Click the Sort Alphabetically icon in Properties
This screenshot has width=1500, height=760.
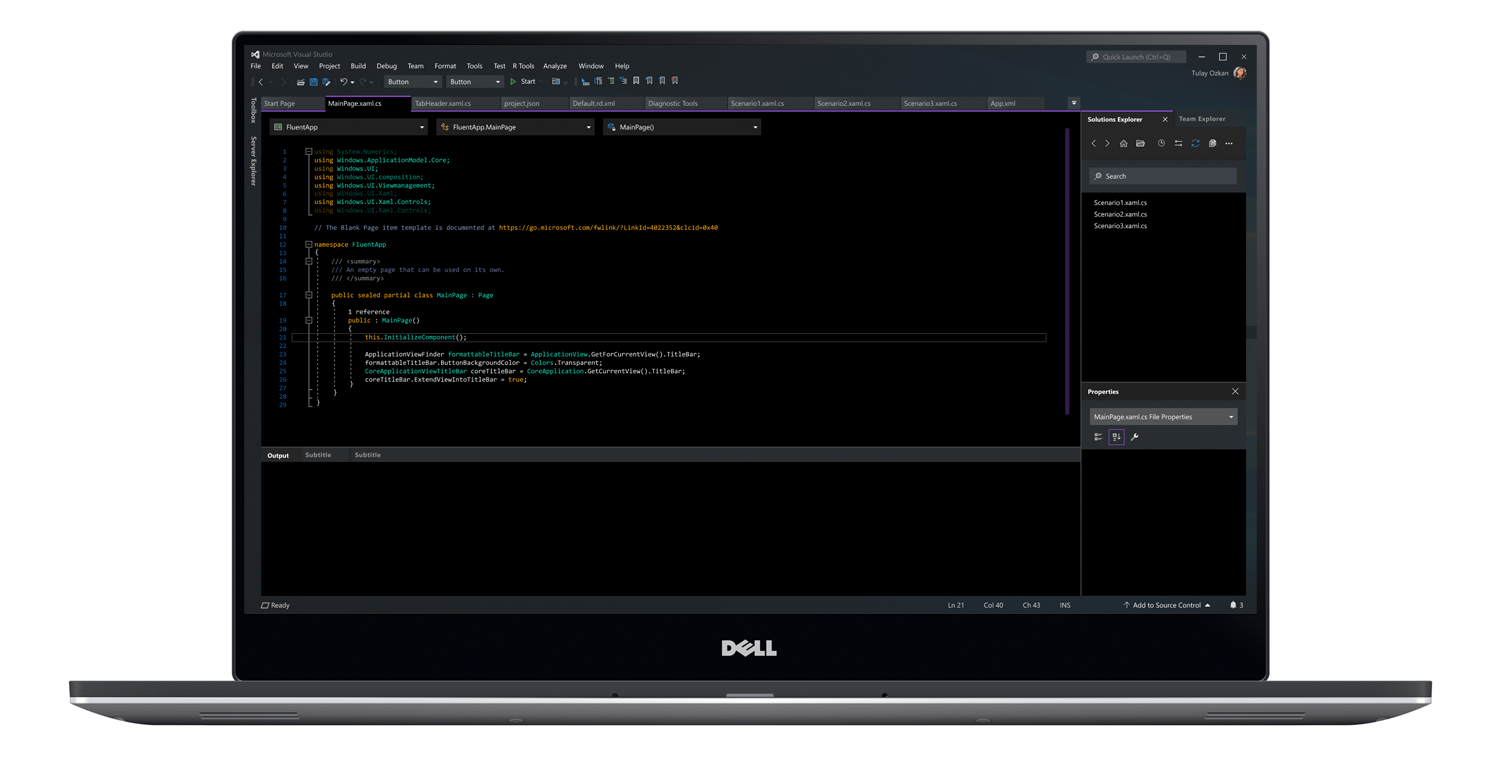1117,436
